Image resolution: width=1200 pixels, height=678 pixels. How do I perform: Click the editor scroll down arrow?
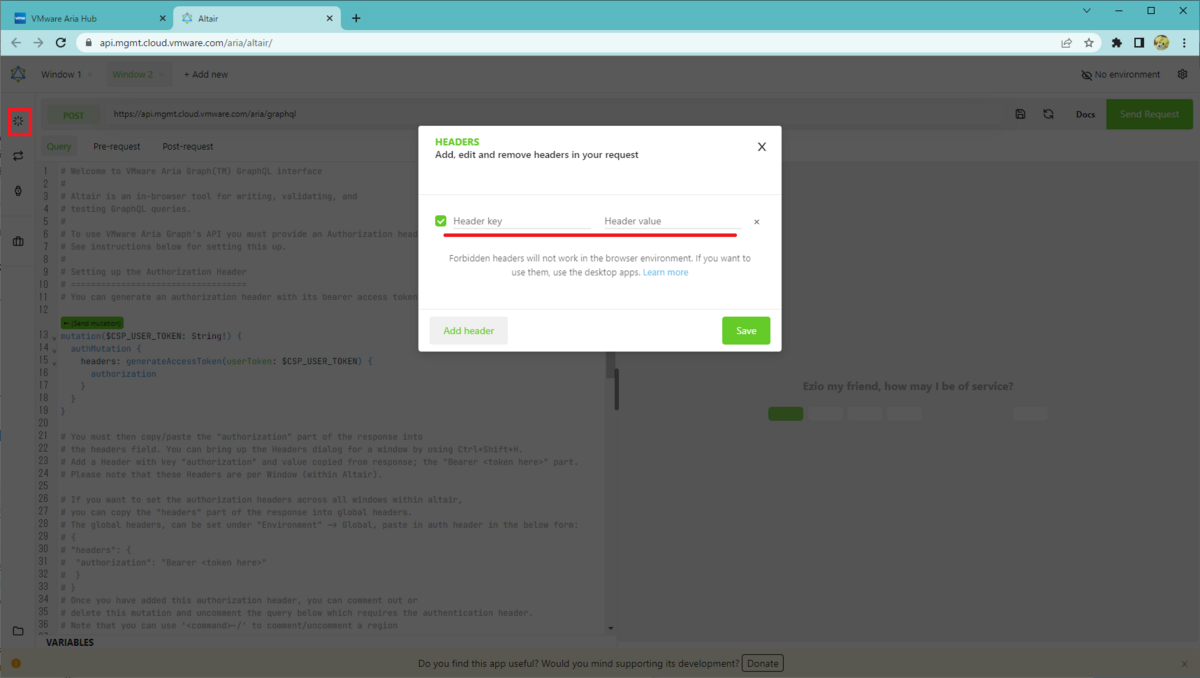[x=611, y=628]
